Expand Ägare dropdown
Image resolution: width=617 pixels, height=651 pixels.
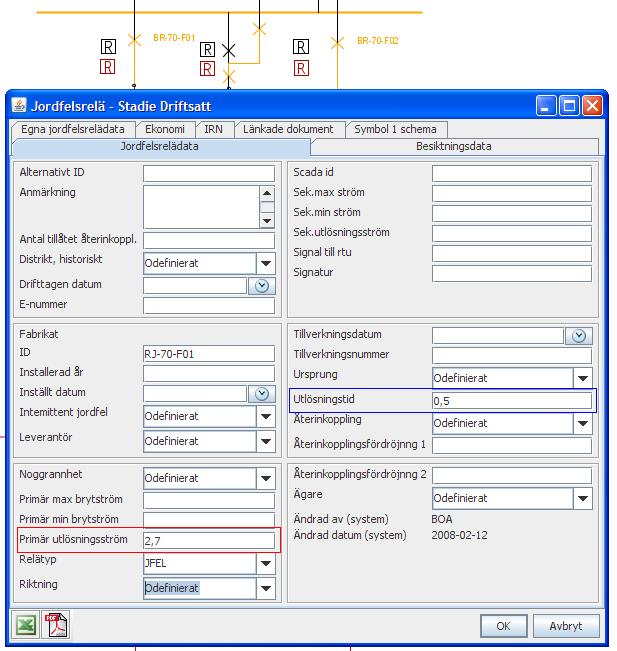583,498
